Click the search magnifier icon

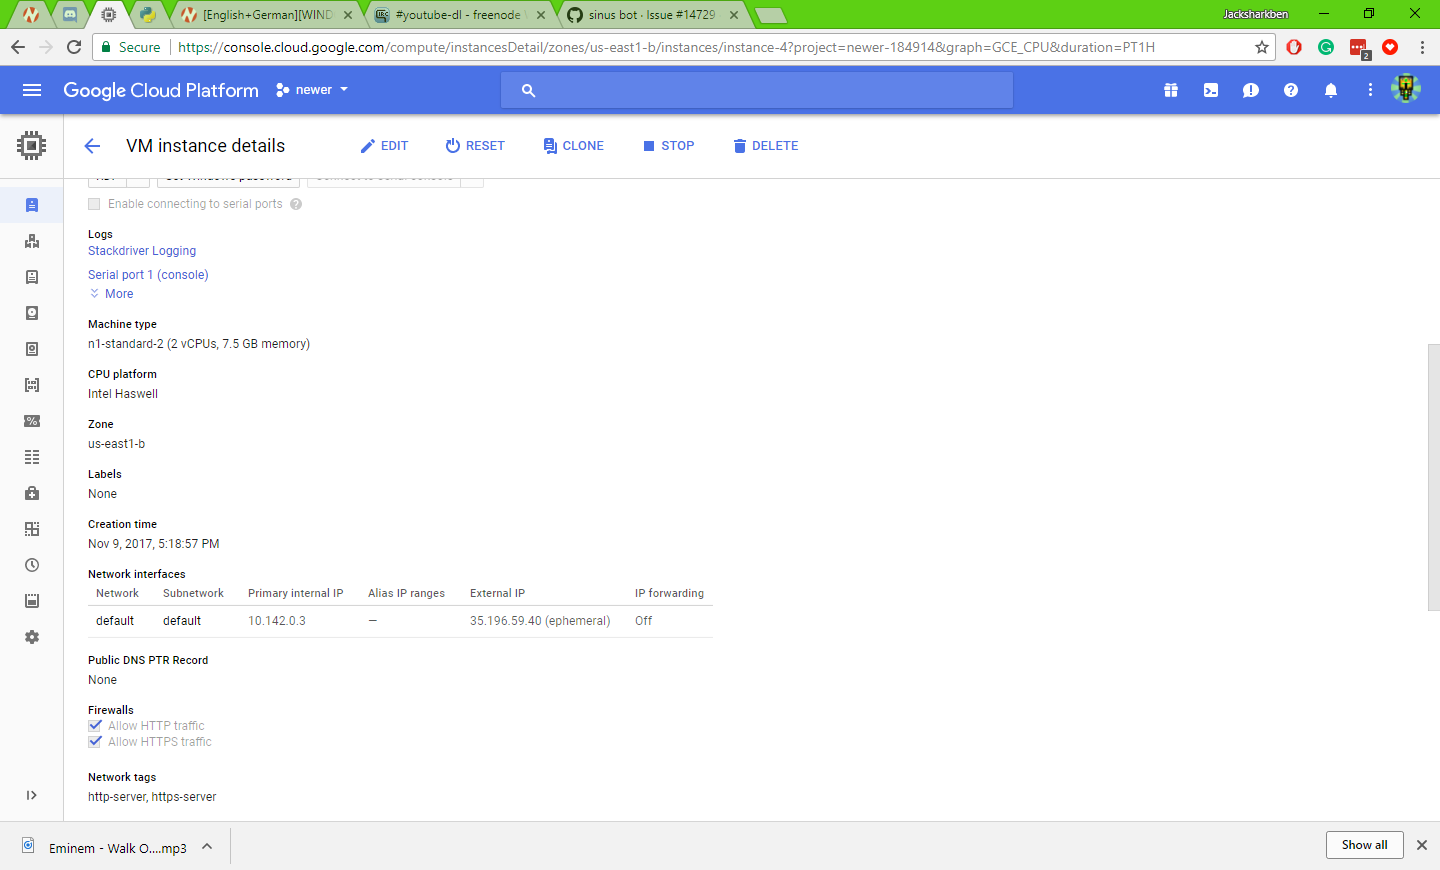click(529, 90)
